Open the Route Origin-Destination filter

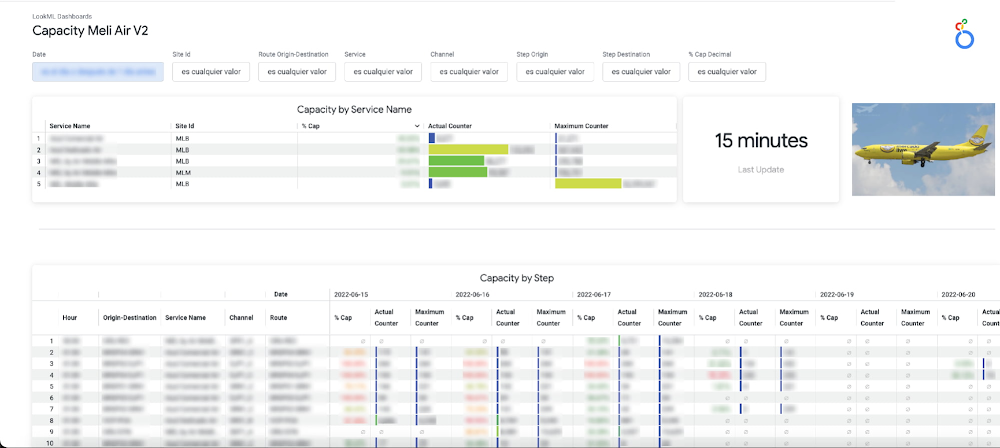point(296,72)
